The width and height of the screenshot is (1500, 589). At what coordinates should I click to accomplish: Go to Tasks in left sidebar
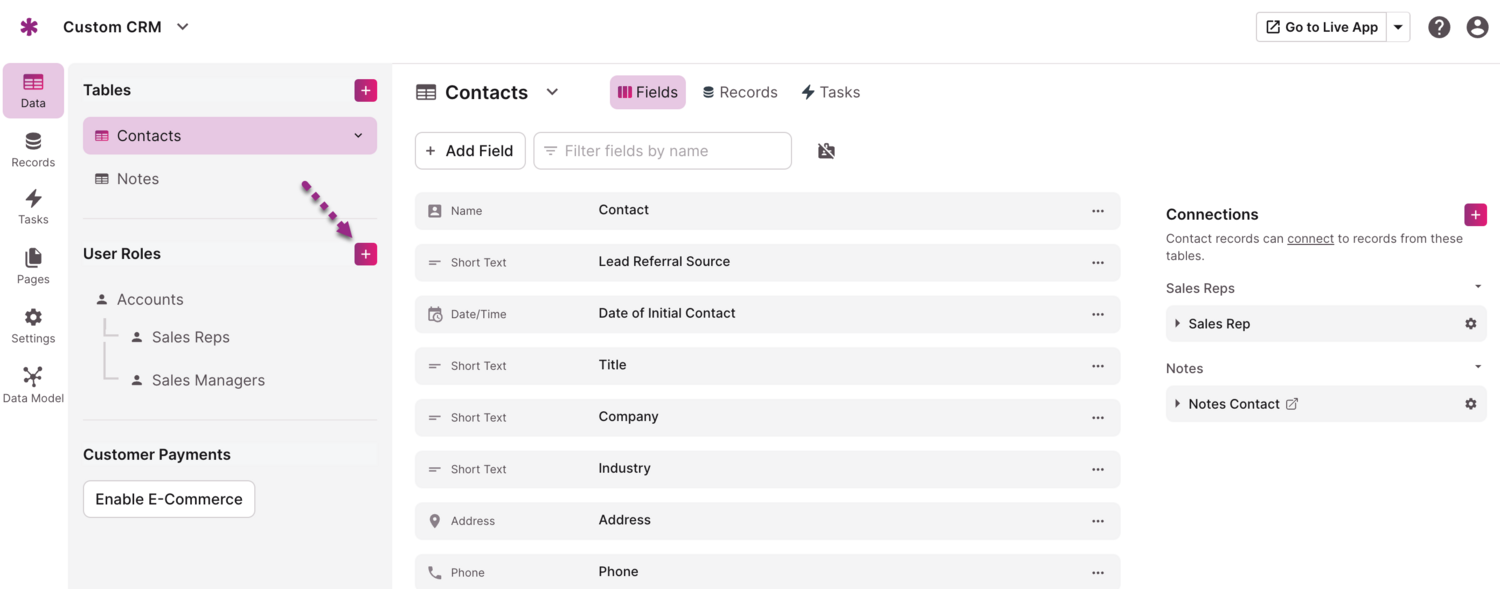point(33,207)
